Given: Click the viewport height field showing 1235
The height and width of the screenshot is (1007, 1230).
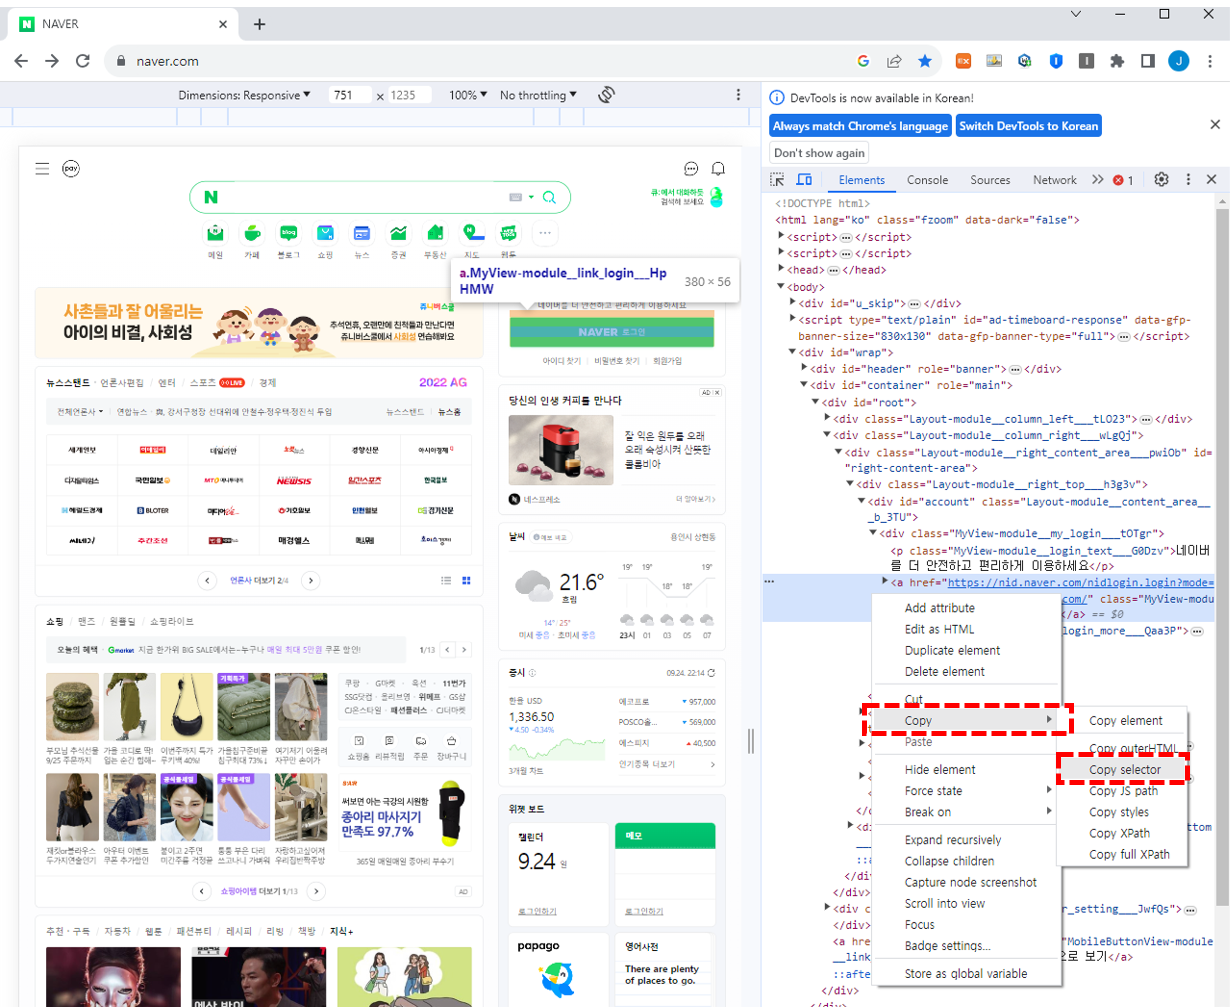Looking at the screenshot, I should pyautogui.click(x=409, y=95).
